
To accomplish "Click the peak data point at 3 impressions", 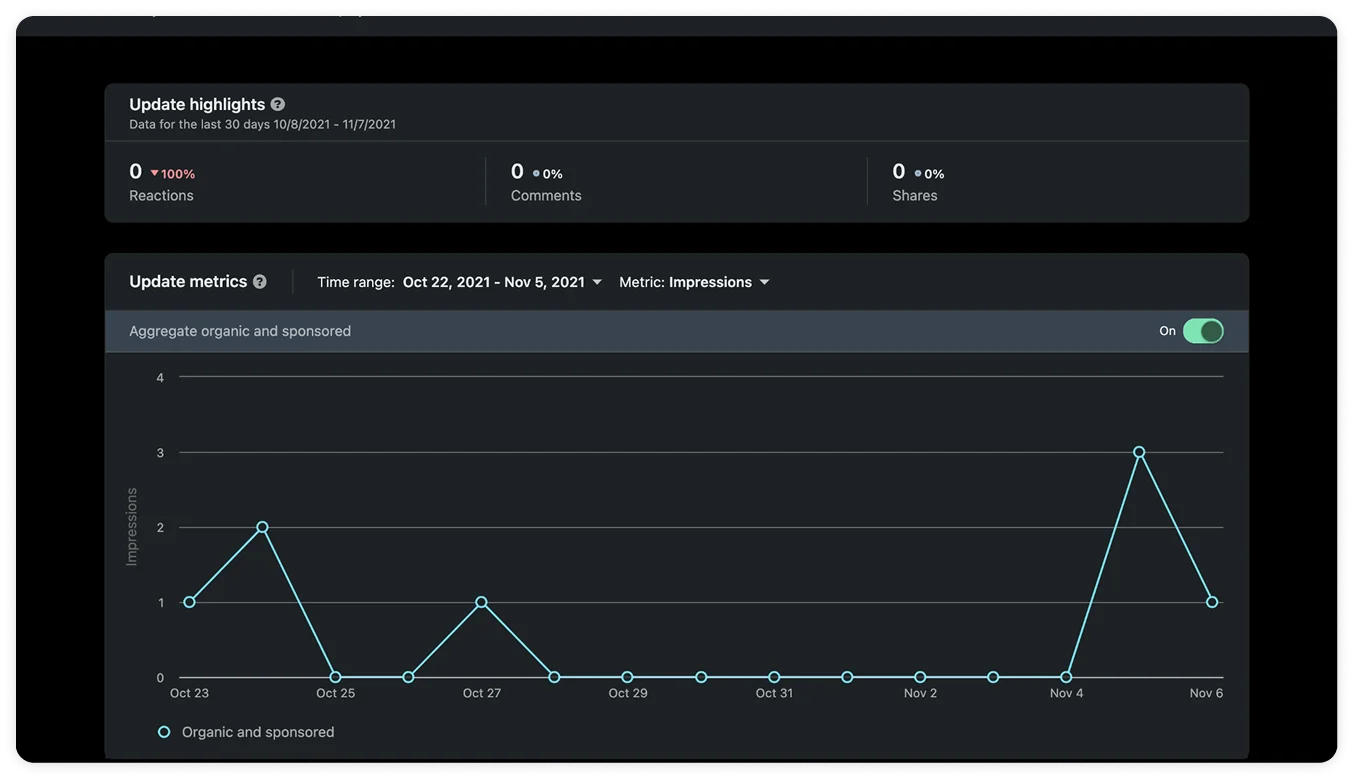I will coord(1139,452).
